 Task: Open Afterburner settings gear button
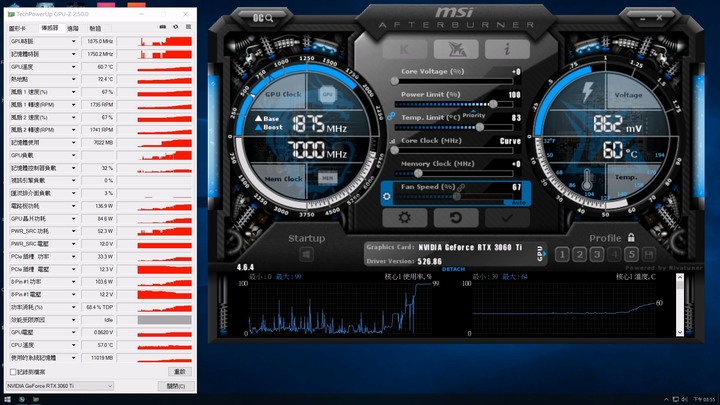(x=405, y=218)
